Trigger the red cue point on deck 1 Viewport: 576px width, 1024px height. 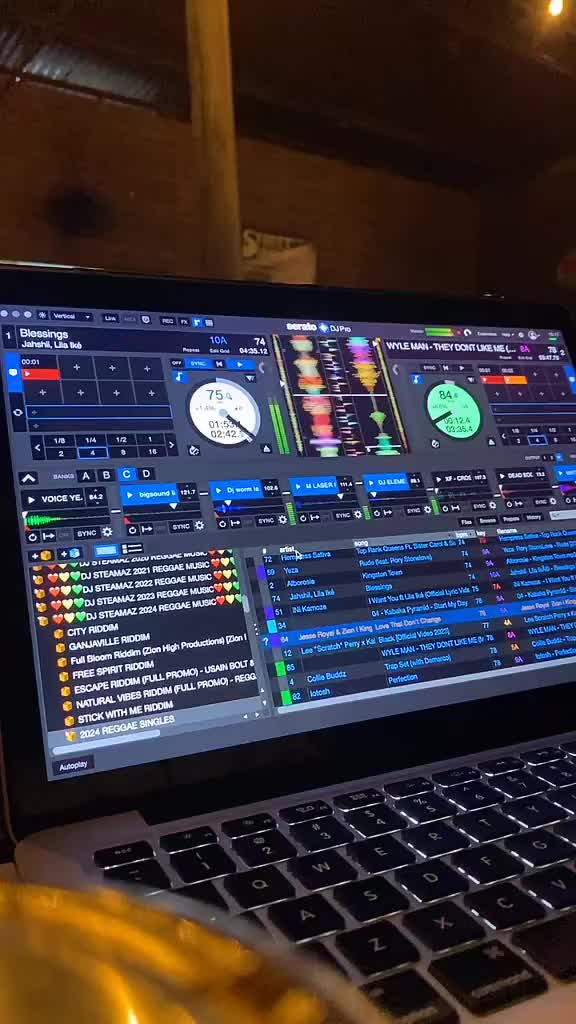tap(40, 374)
